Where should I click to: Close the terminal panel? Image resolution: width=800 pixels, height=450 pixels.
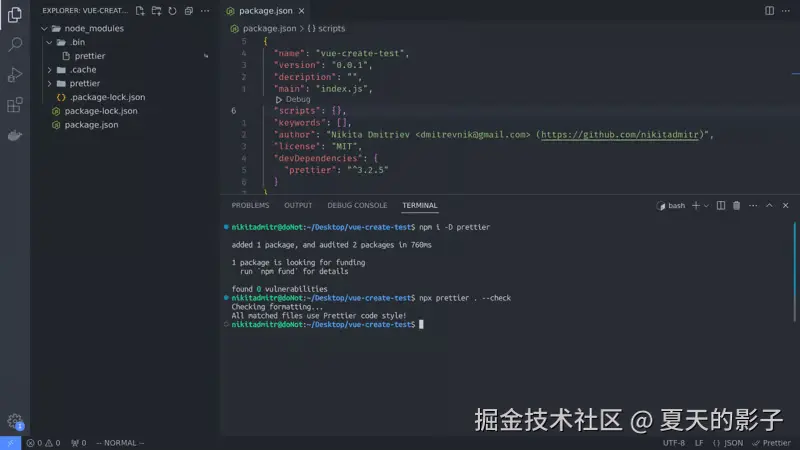[x=786, y=206]
